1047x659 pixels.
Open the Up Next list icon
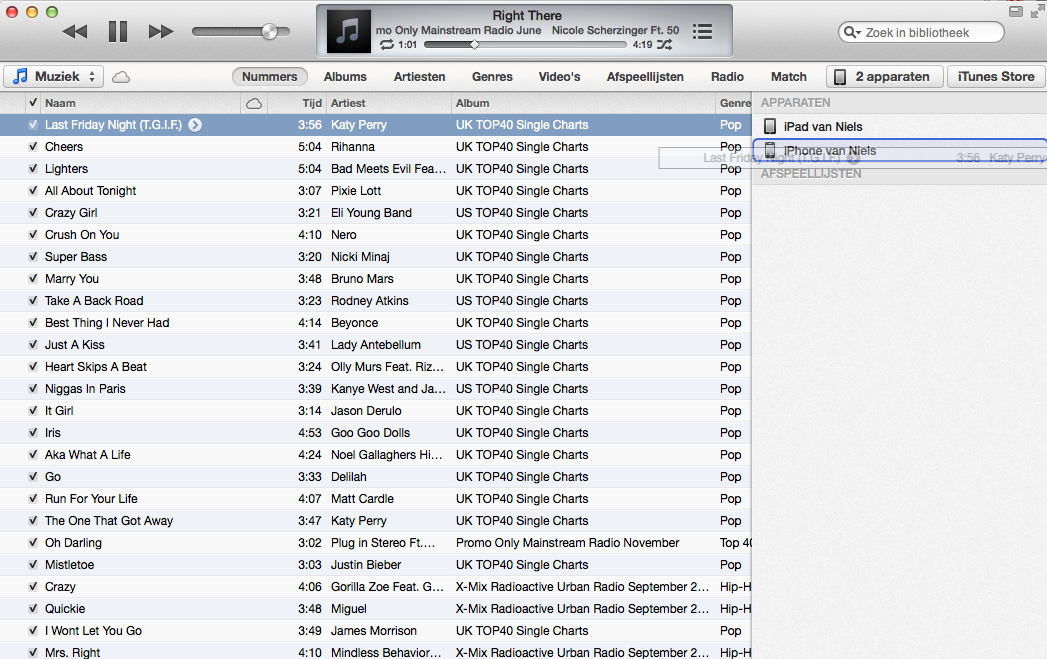click(702, 31)
